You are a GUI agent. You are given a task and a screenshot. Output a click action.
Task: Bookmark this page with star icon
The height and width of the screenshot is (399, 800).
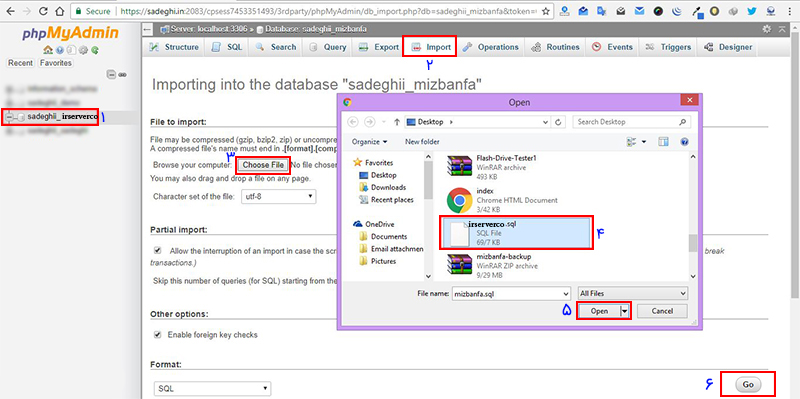point(546,11)
